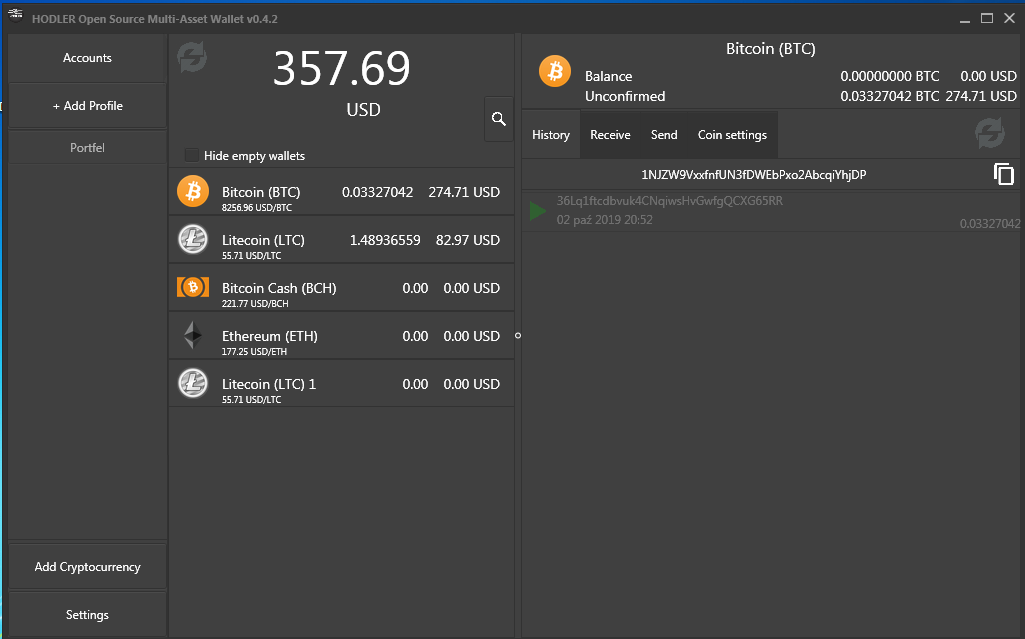Open the Coin settings tab

click(x=732, y=135)
